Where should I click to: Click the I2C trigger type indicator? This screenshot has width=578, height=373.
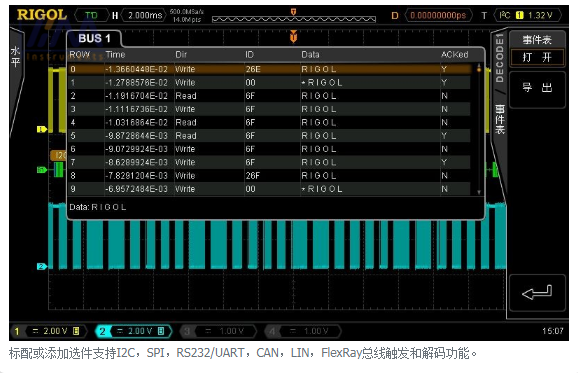[x=504, y=15]
